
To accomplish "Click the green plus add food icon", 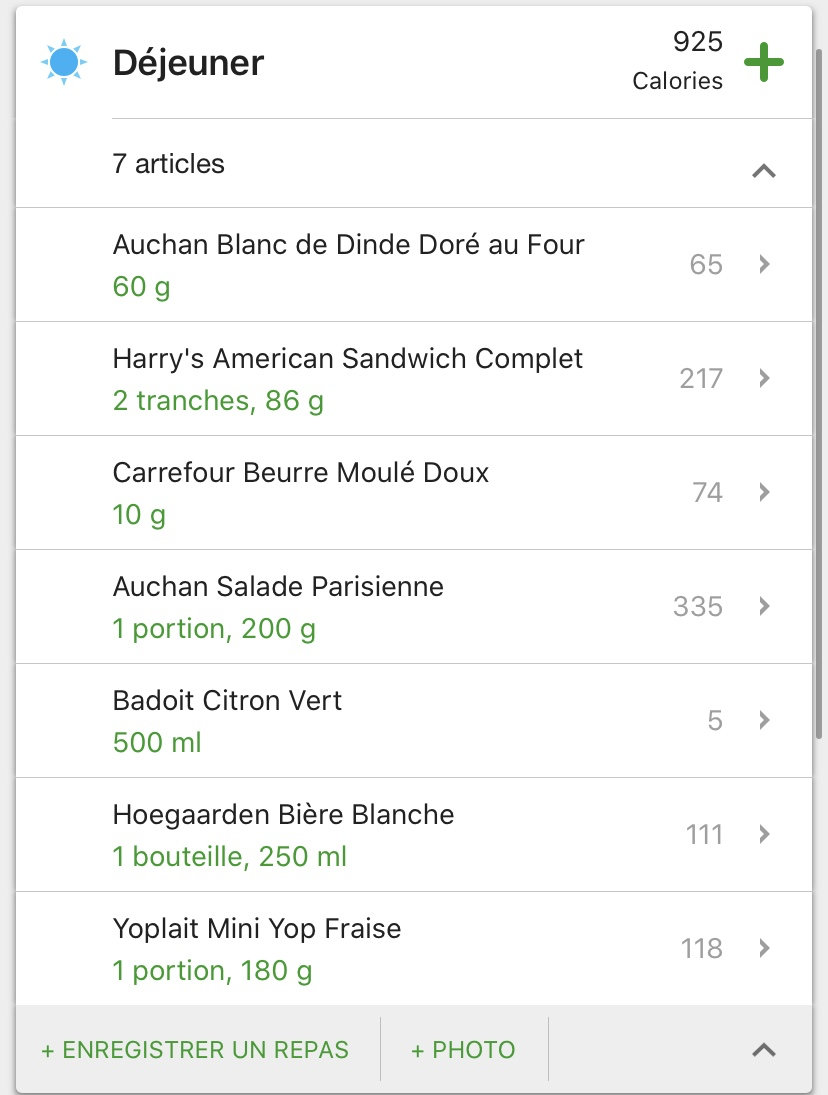I will click(764, 63).
